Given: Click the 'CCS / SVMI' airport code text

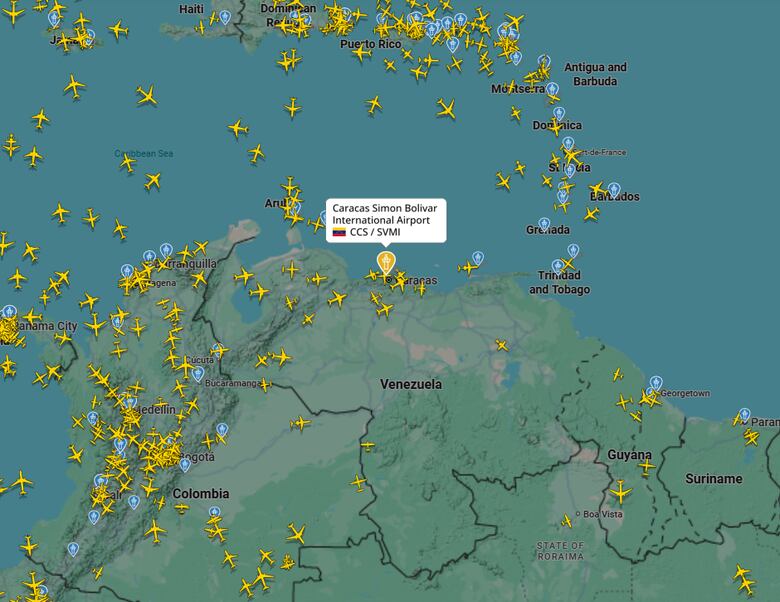Looking at the screenshot, I should [375, 232].
